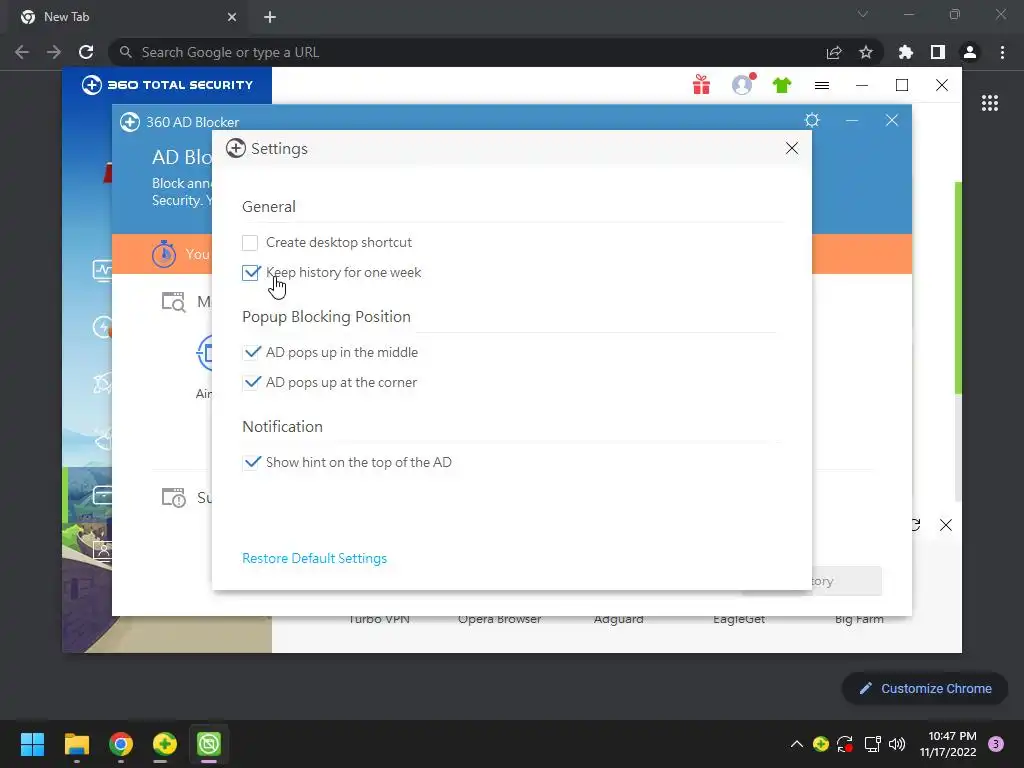Image resolution: width=1024 pixels, height=768 pixels.
Task: Open the green shirt skin icon
Action: click(782, 85)
